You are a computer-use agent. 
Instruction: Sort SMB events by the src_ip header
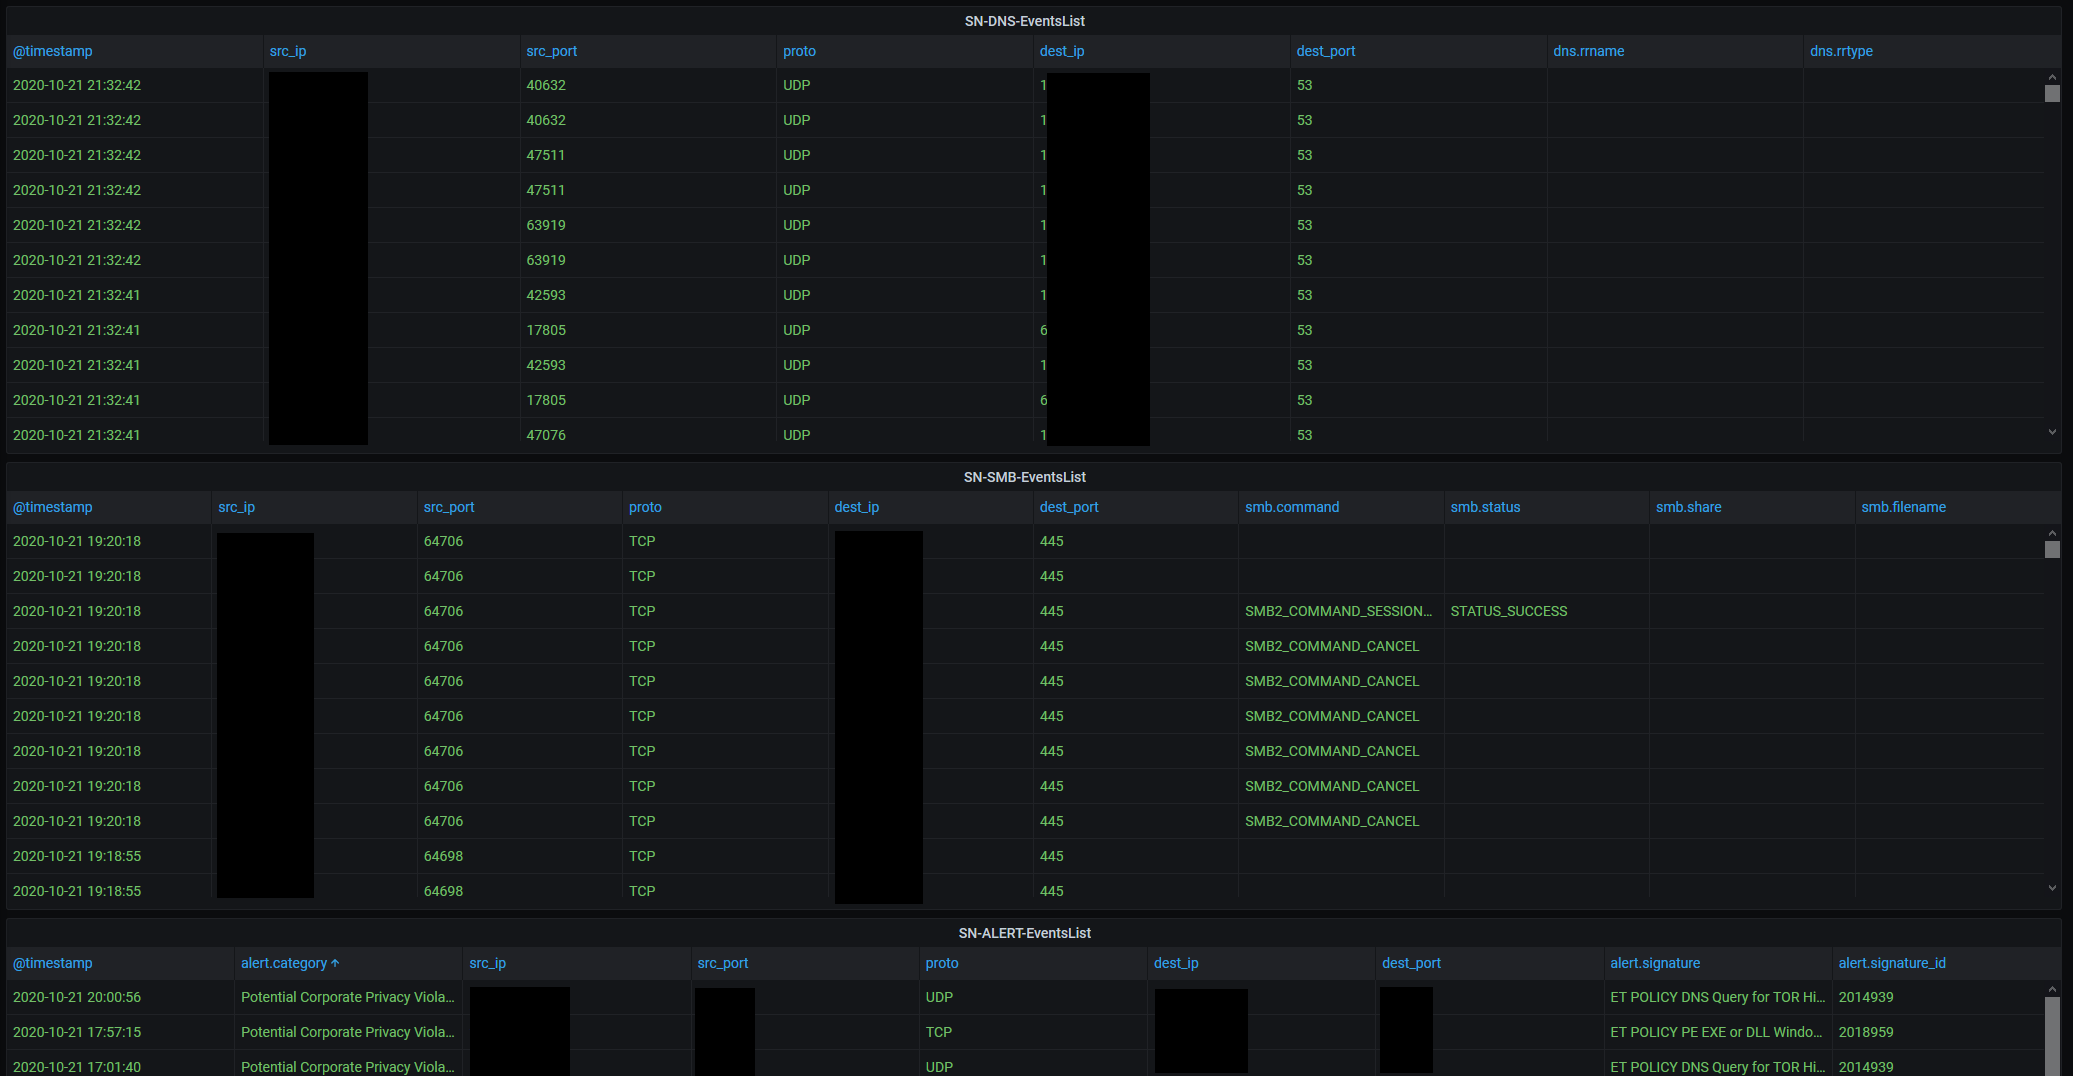click(237, 507)
